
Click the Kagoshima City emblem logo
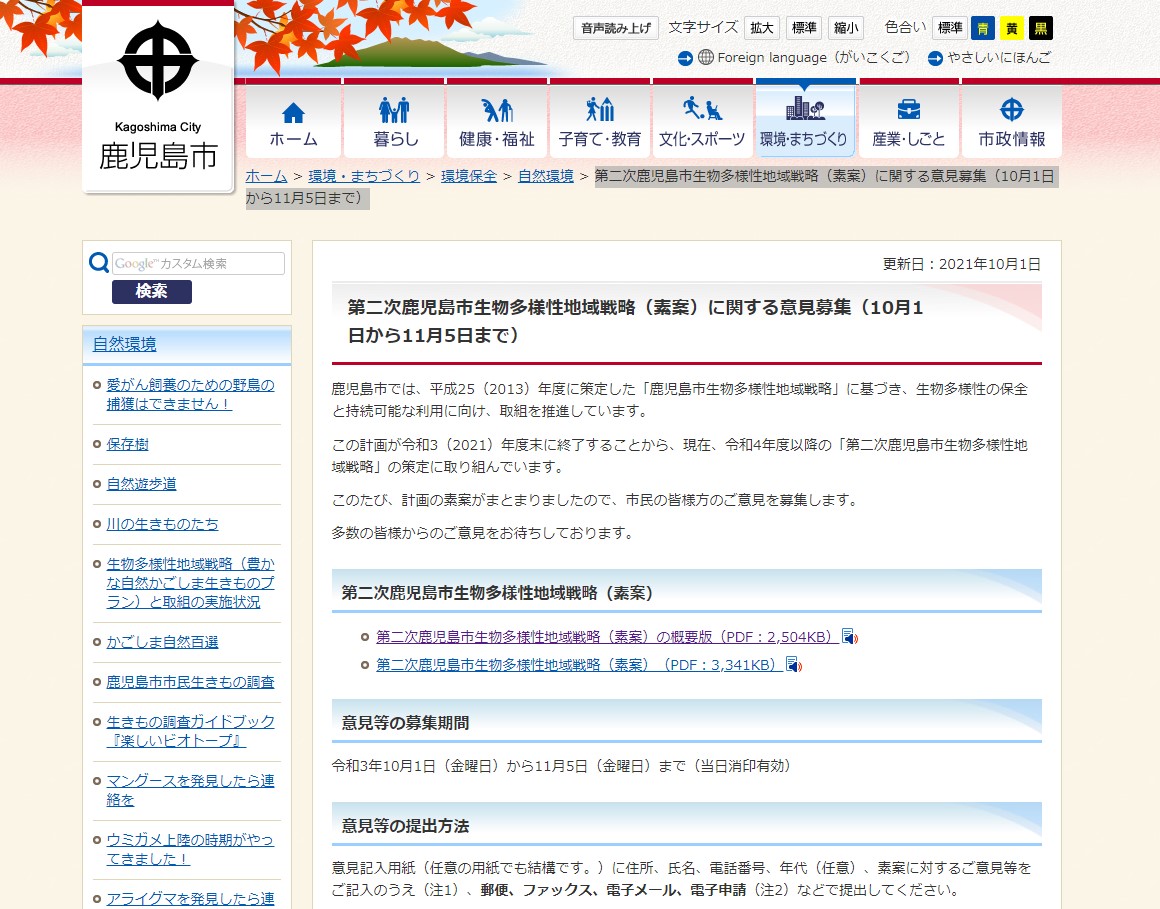click(157, 62)
